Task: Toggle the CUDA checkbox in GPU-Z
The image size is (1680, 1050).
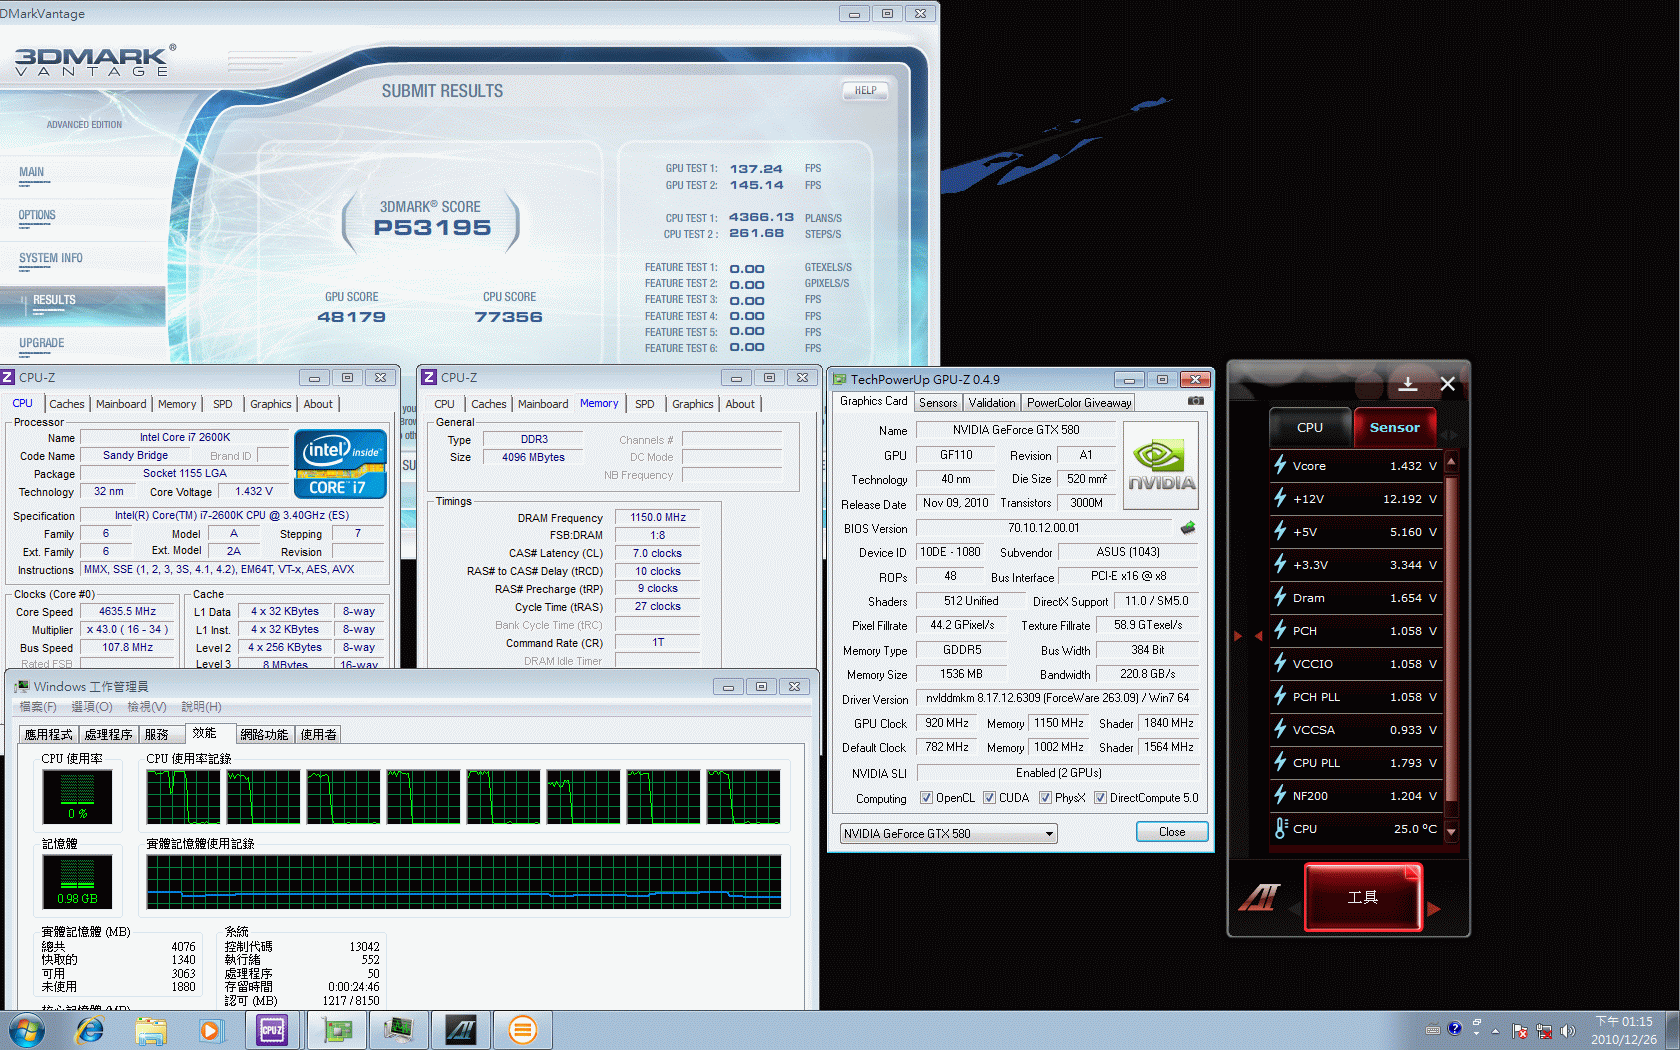Action: [x=989, y=798]
